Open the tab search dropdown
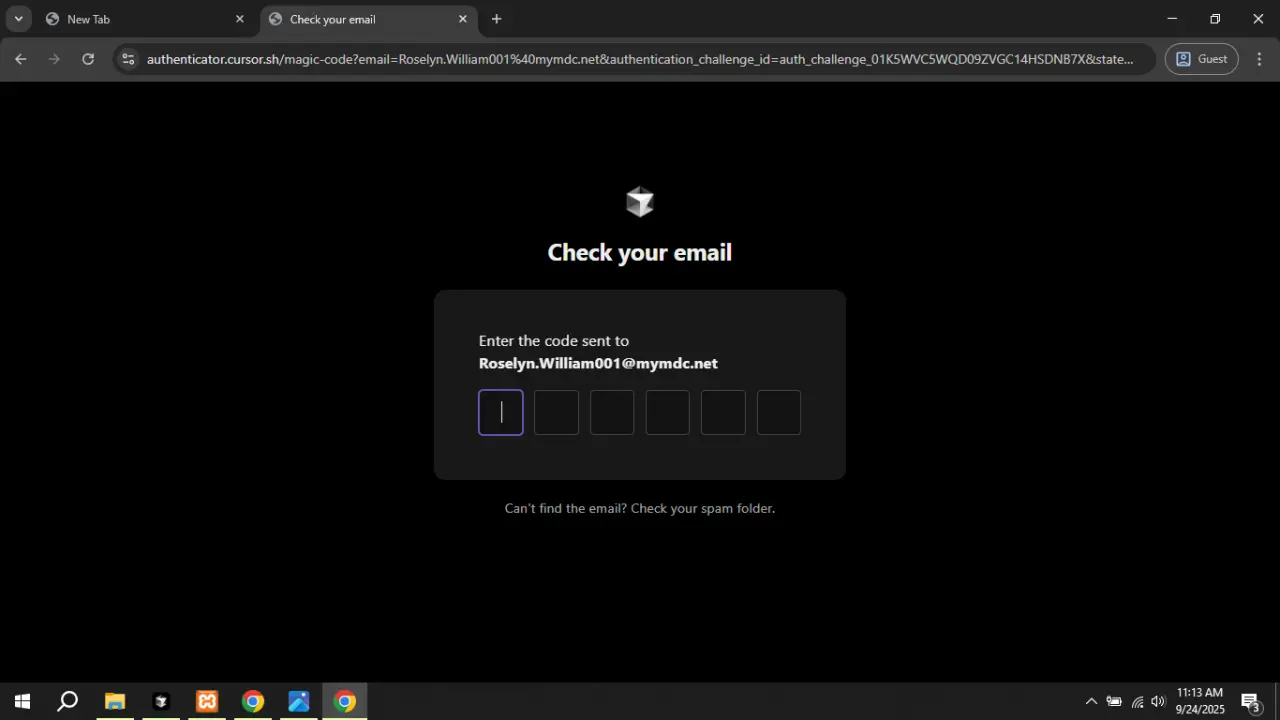This screenshot has height=720, width=1280. tap(18, 19)
